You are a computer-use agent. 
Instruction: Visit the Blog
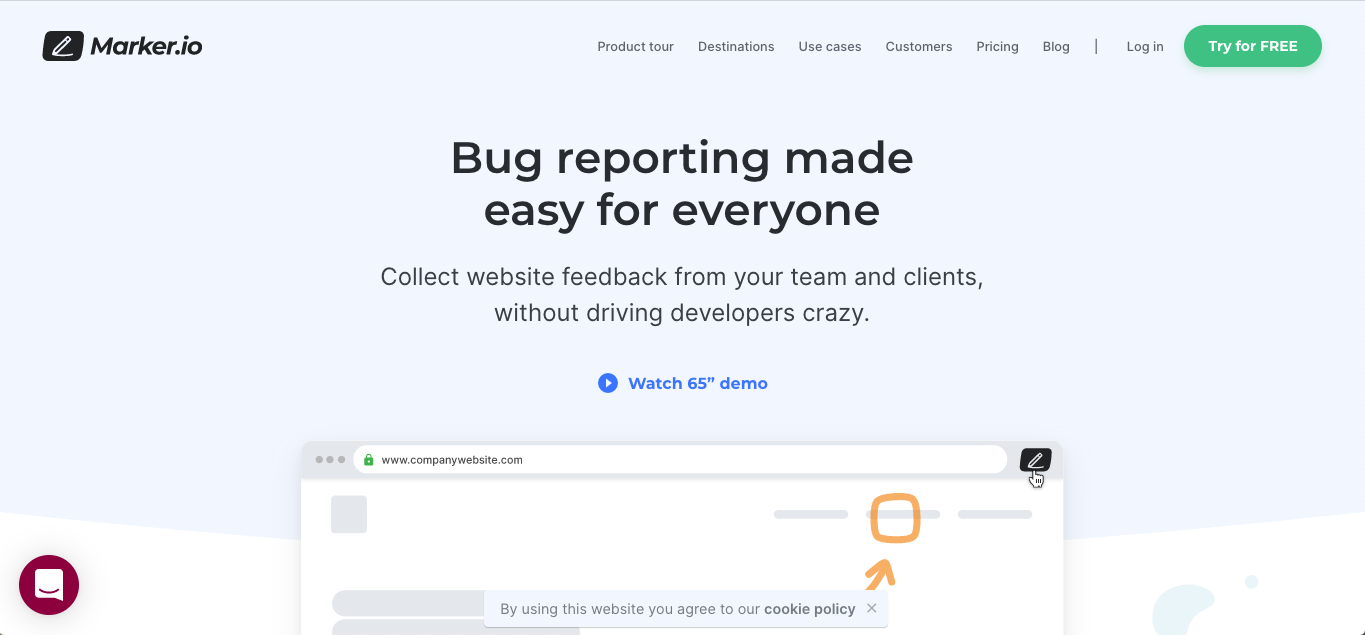pyautogui.click(x=1056, y=46)
